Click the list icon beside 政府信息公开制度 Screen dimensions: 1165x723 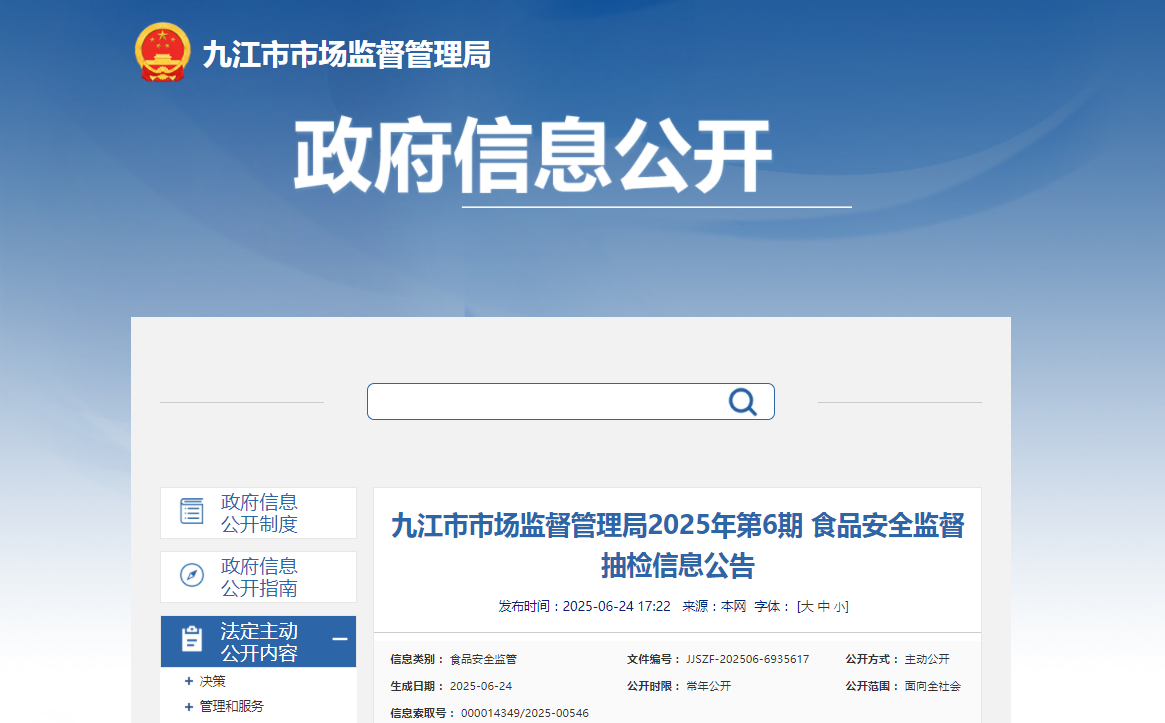click(192, 511)
